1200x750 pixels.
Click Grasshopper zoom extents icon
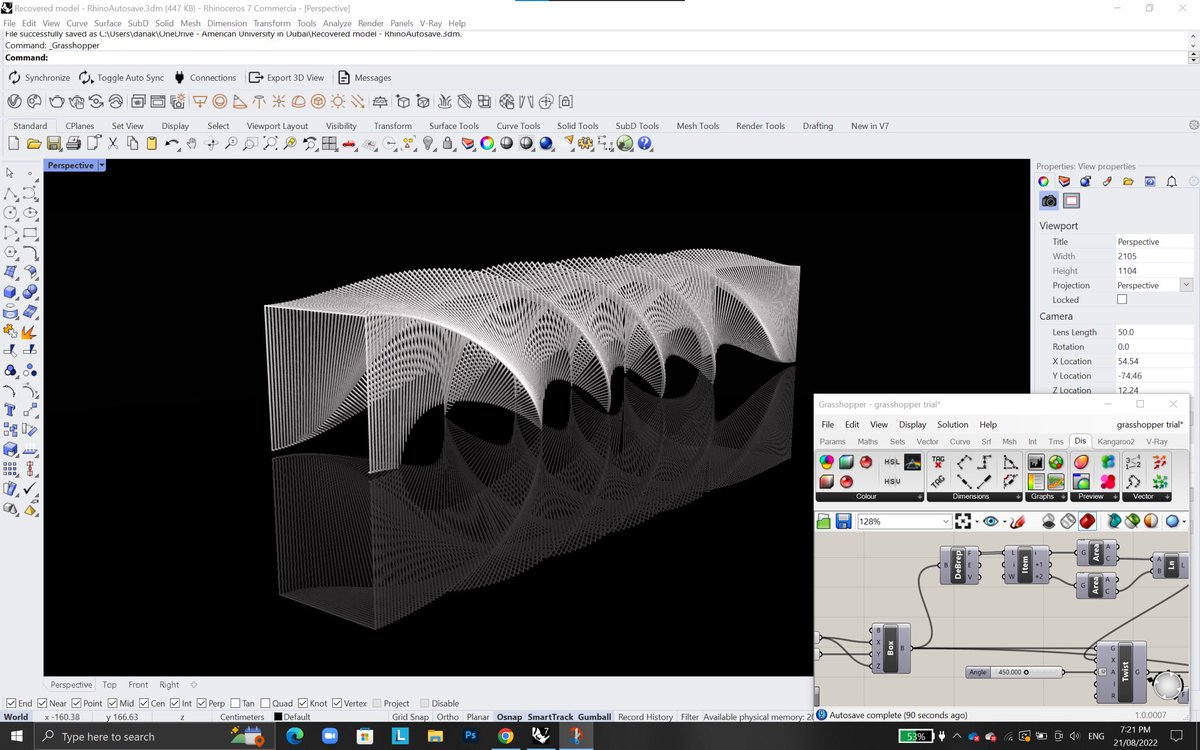tap(963, 521)
